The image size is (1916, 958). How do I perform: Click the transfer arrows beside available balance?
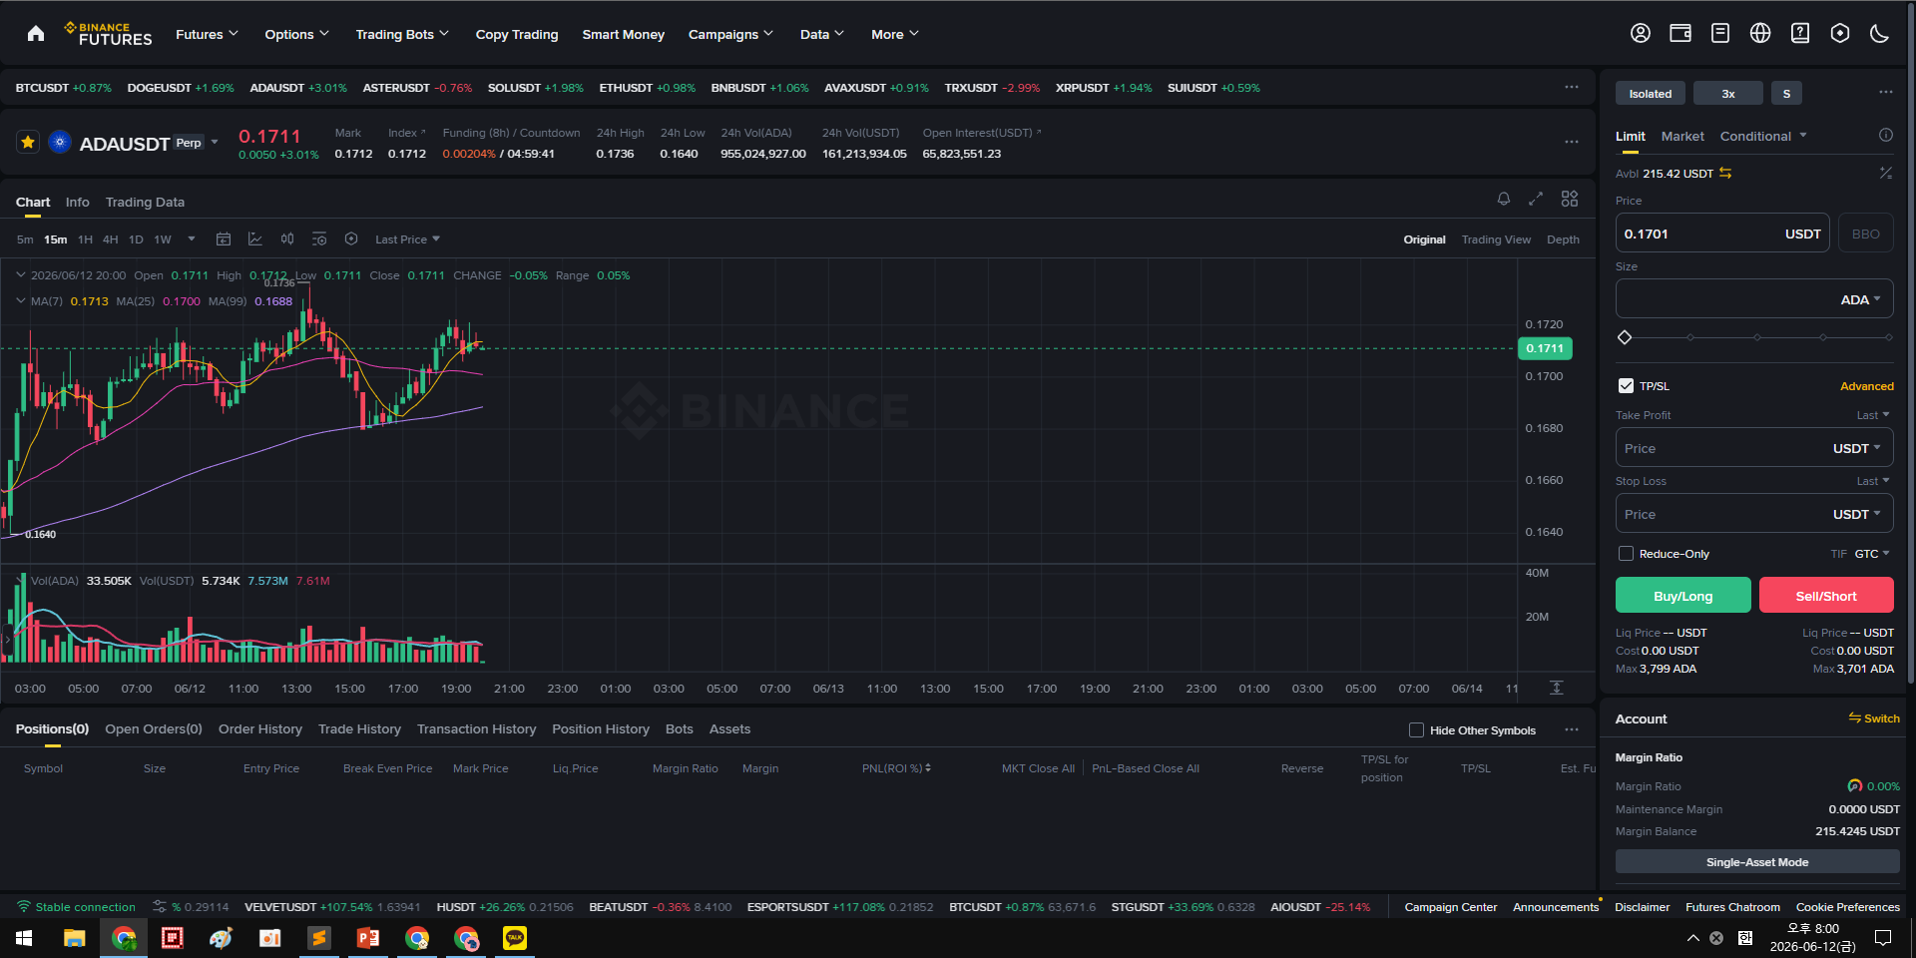[x=1725, y=173]
